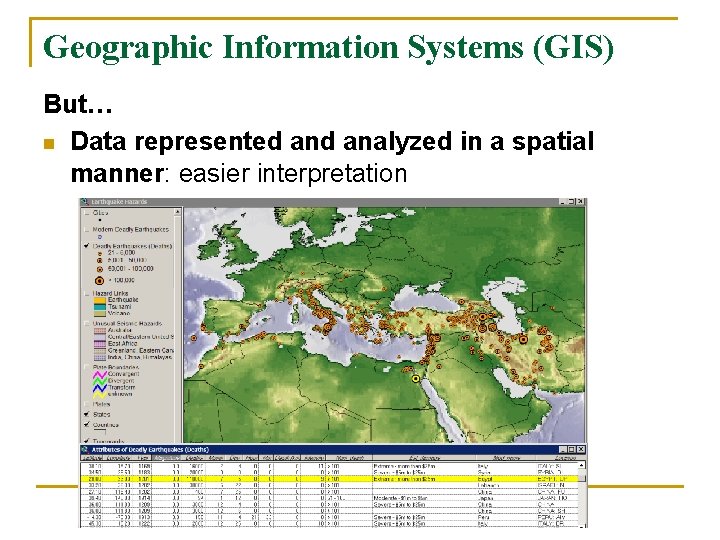Uncheck the Countries layer
This screenshot has width=720, height=540.
86,425
